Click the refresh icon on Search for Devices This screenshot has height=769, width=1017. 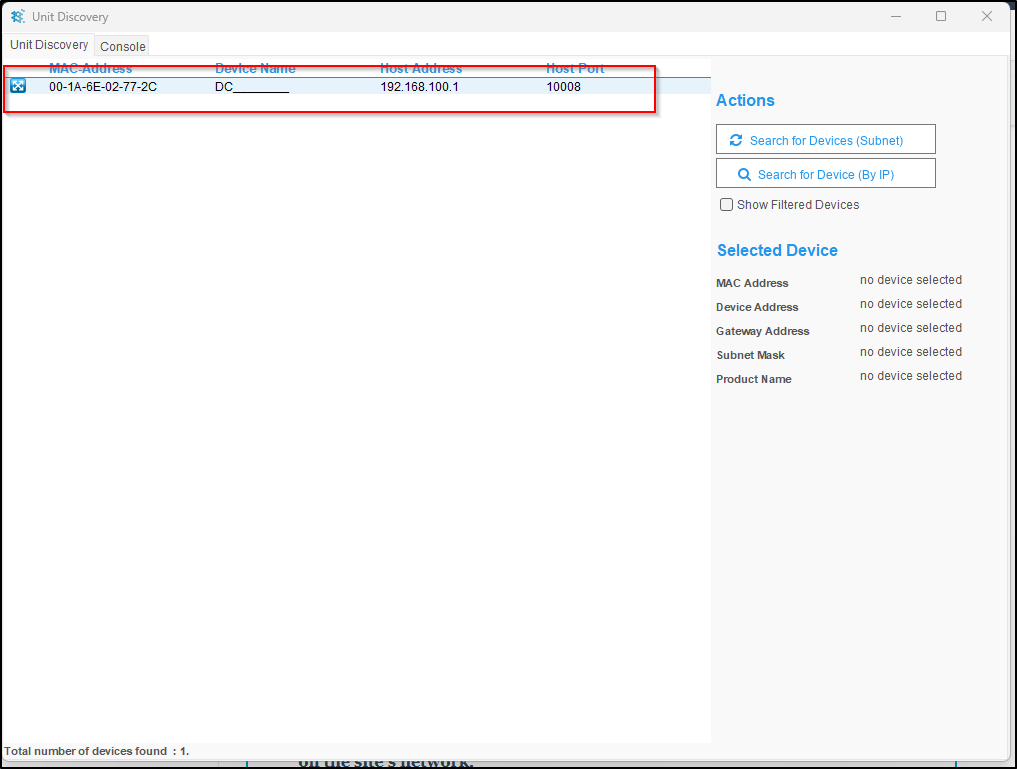click(736, 140)
